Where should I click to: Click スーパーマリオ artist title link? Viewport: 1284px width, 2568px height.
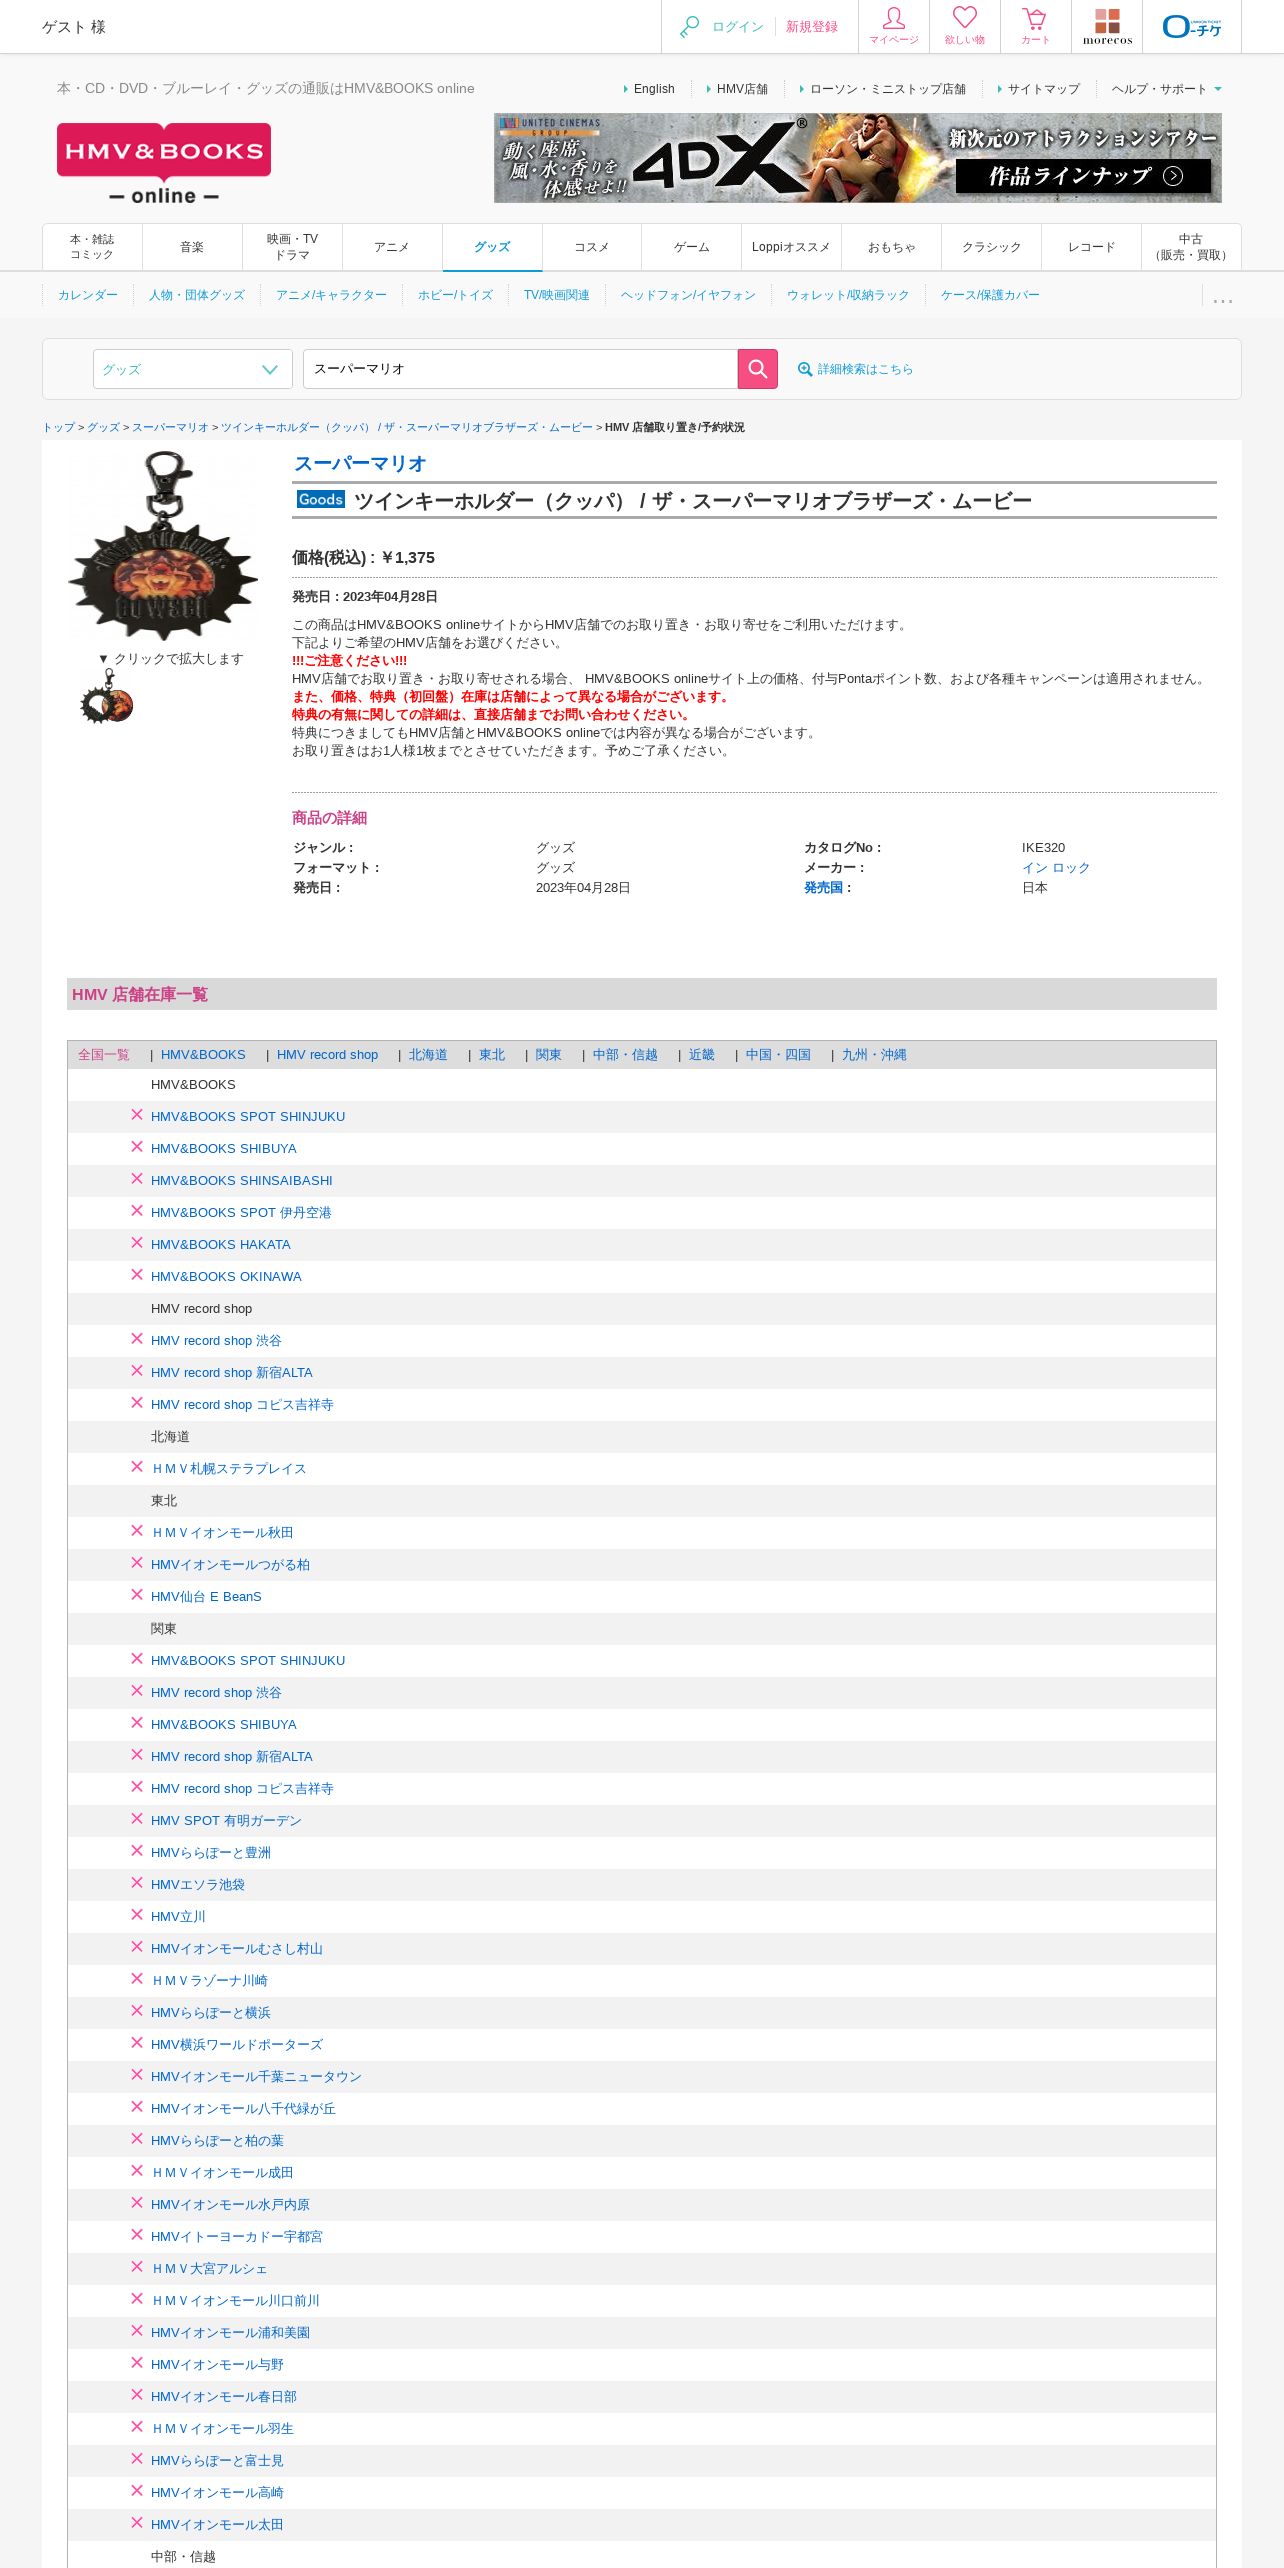[360, 463]
